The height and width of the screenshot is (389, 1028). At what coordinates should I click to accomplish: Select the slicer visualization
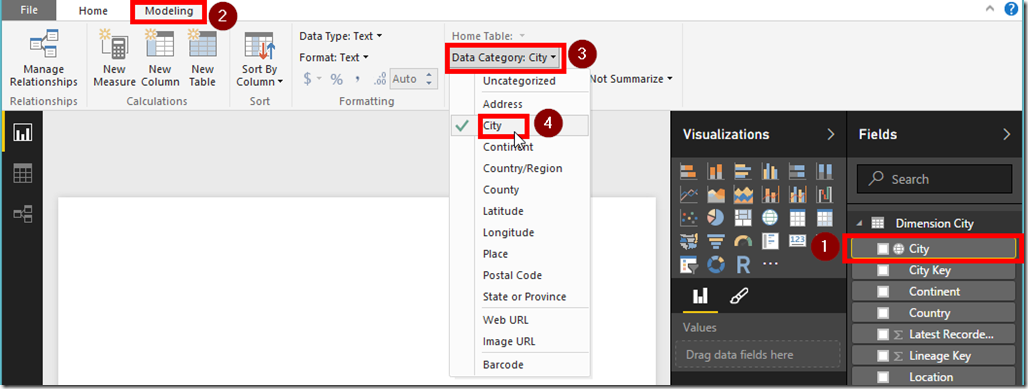(x=688, y=264)
